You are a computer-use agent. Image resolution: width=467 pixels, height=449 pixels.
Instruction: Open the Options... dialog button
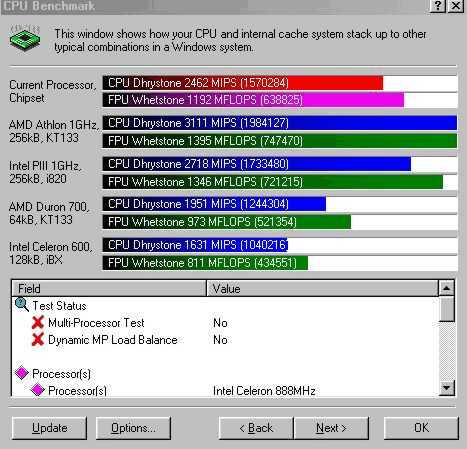pyautogui.click(x=133, y=428)
